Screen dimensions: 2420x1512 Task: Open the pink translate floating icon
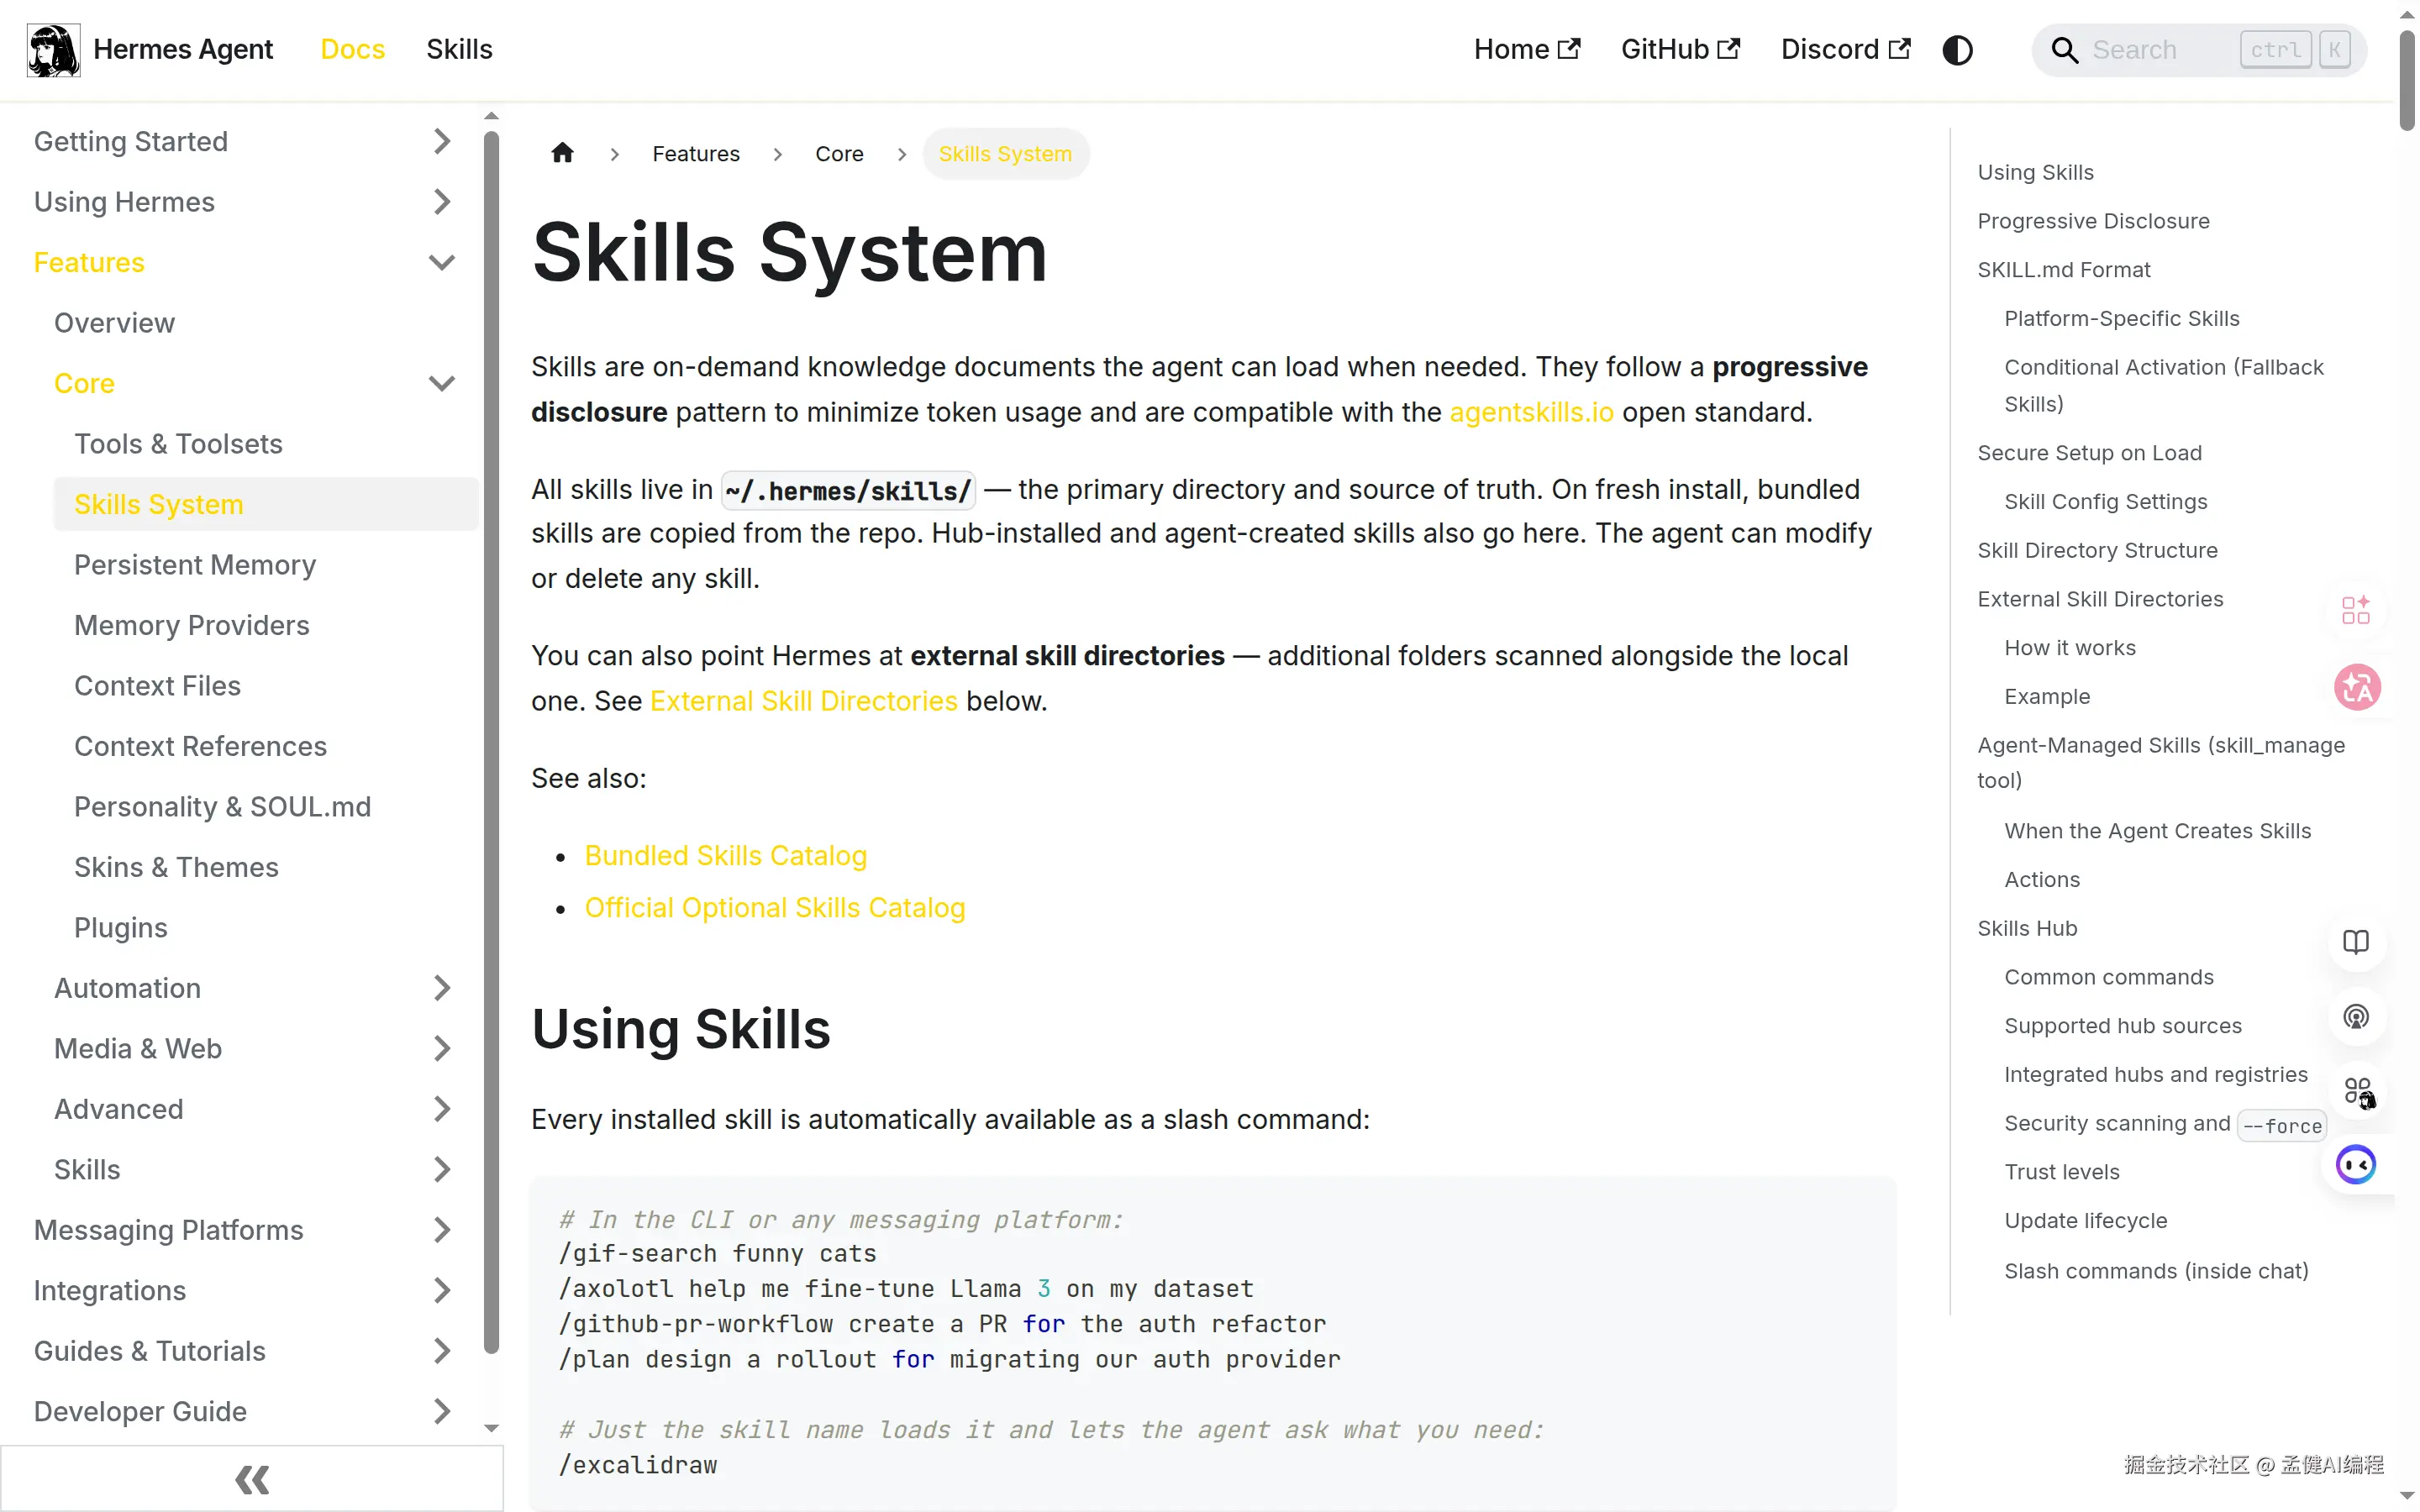tap(2356, 686)
